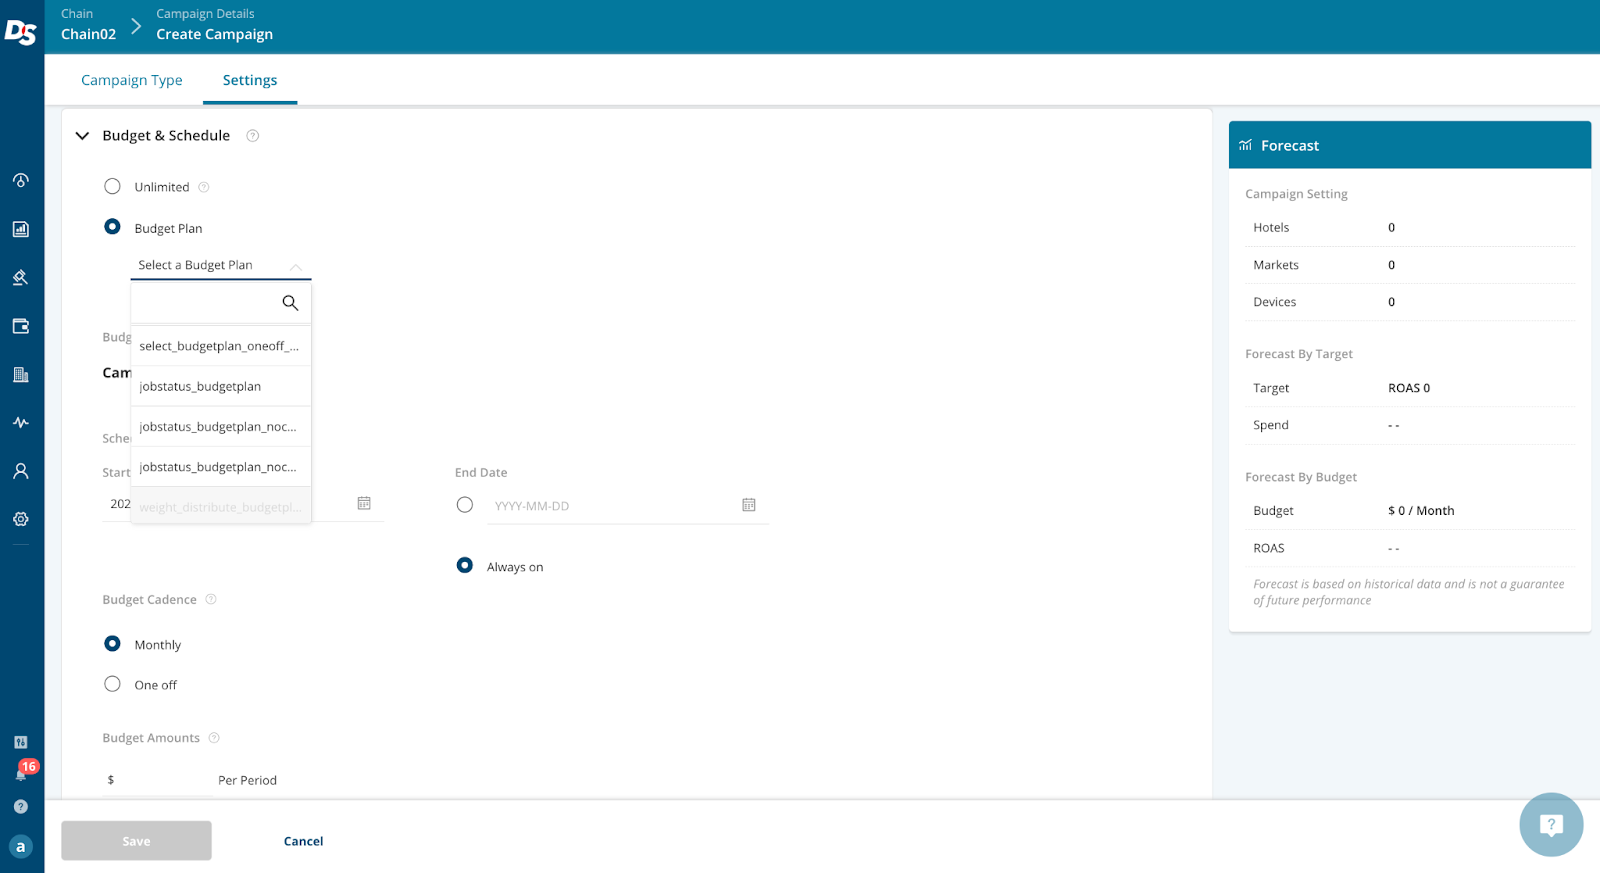Open notifications bell with 16 badge
The width and height of the screenshot is (1600, 873).
(22, 771)
